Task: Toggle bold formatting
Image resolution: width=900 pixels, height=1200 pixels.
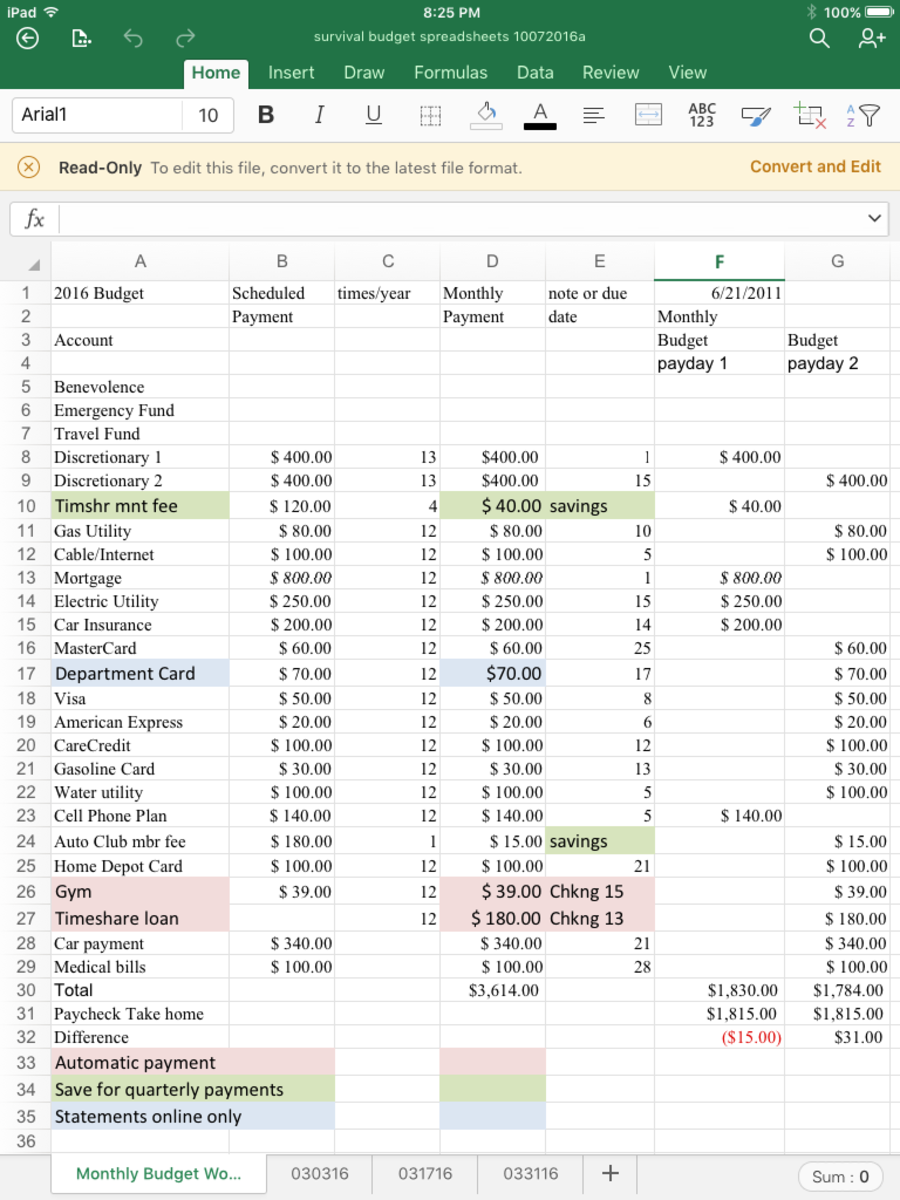Action: [x=266, y=116]
